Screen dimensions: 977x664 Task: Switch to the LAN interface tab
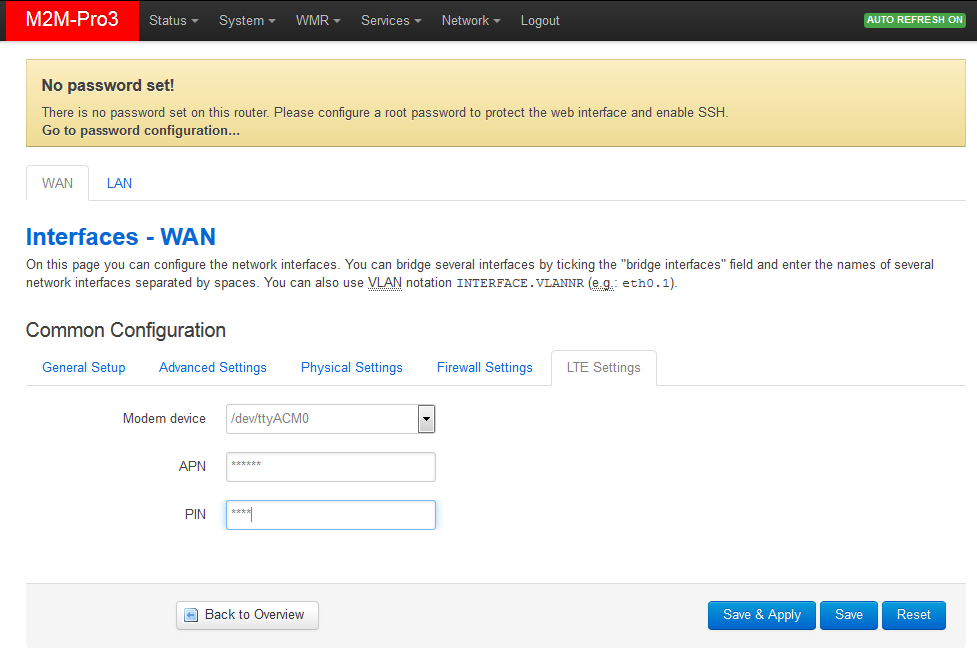119,183
